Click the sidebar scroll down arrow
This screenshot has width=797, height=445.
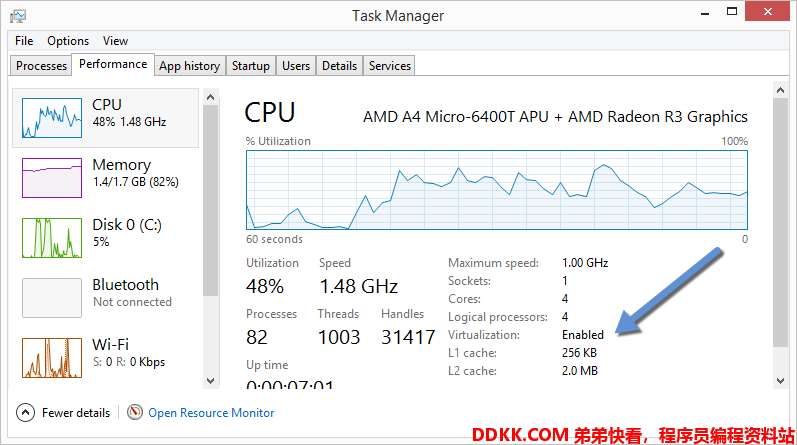point(211,381)
